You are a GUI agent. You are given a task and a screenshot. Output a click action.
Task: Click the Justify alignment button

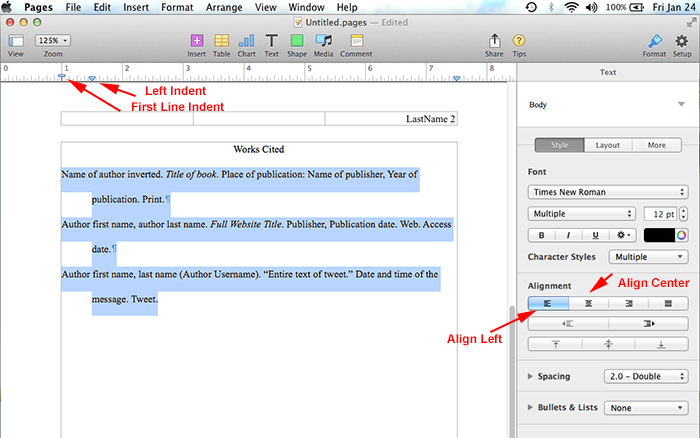667,302
